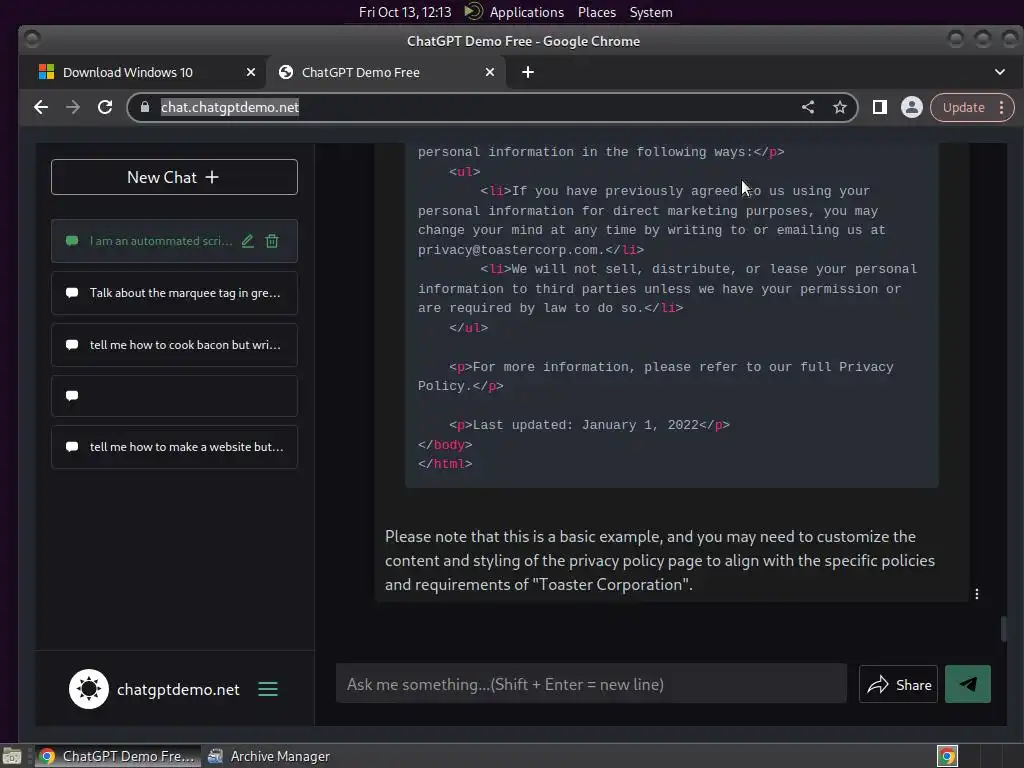Open the message options three-dot icon
The width and height of the screenshot is (1024, 768).
click(x=977, y=594)
